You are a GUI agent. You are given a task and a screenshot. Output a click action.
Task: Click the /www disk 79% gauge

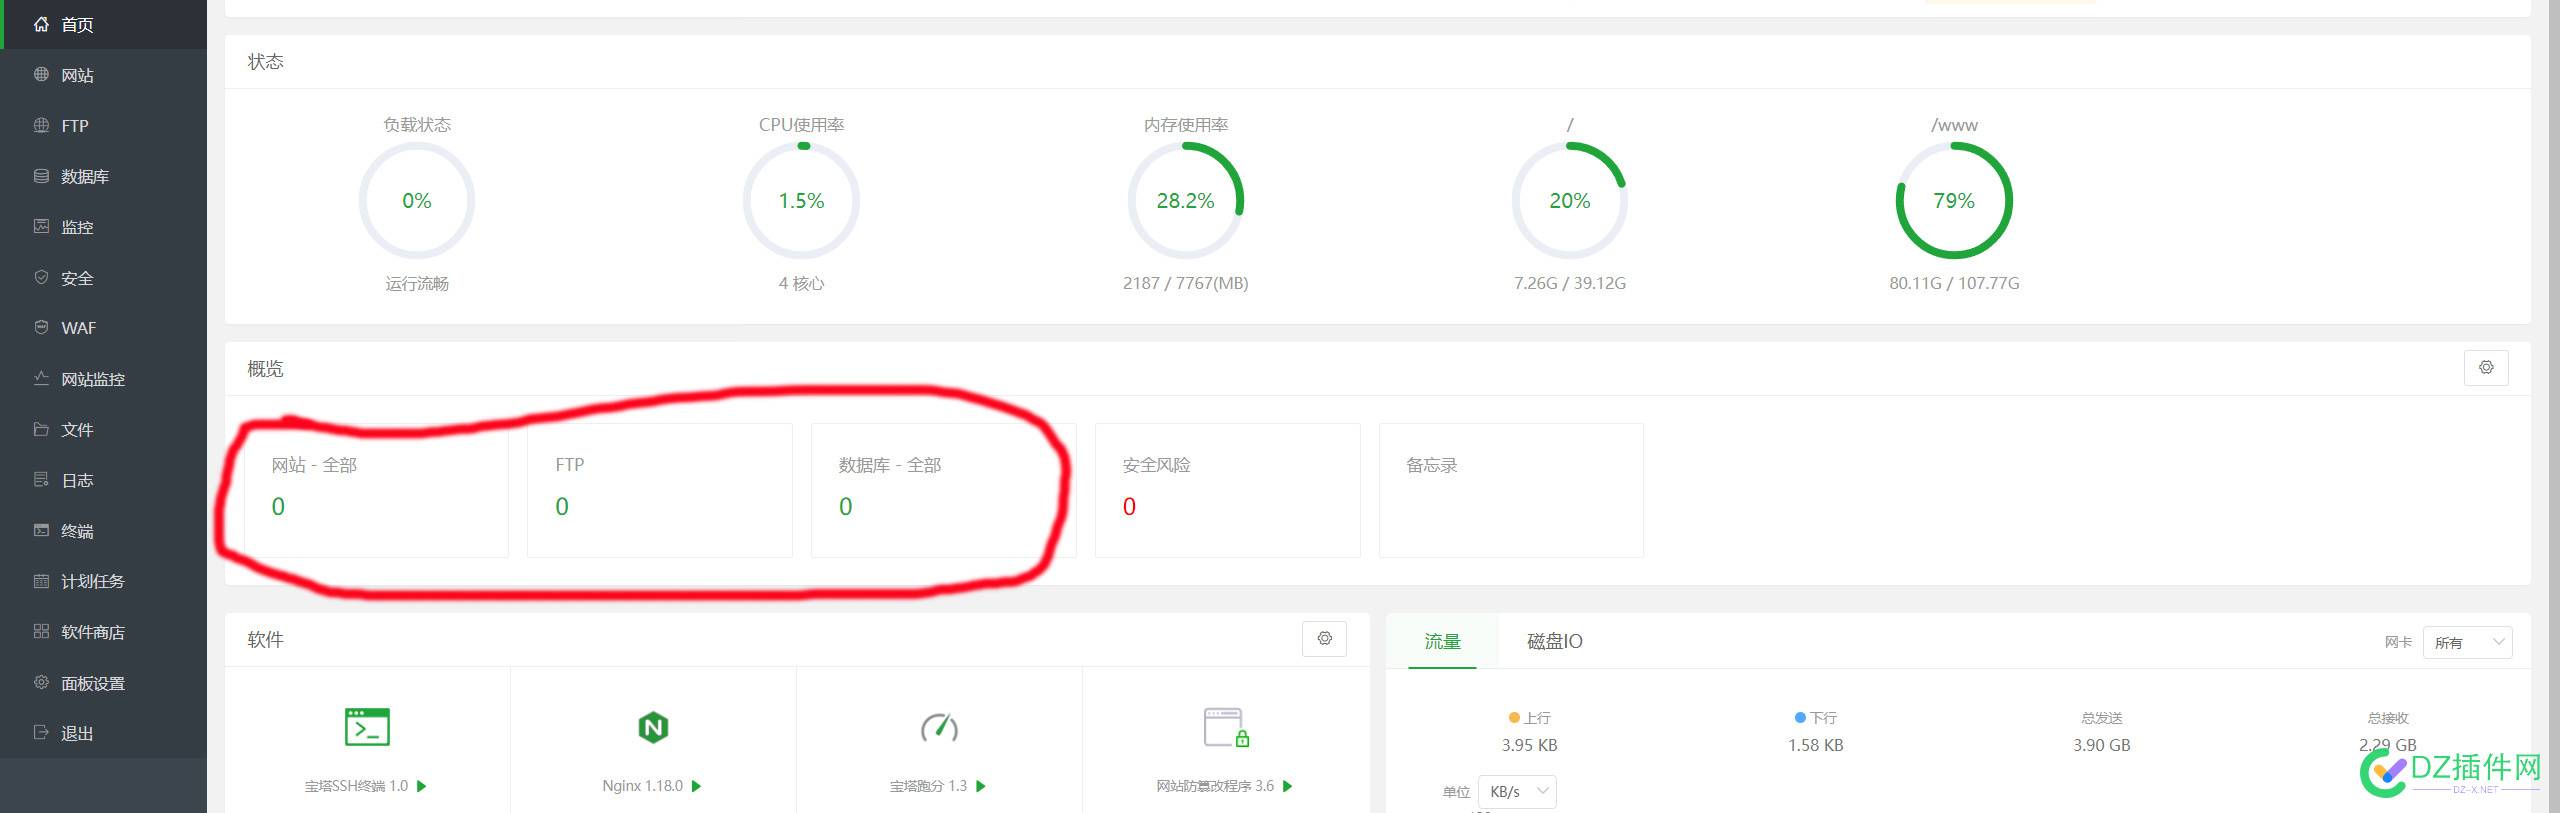[x=1954, y=200]
